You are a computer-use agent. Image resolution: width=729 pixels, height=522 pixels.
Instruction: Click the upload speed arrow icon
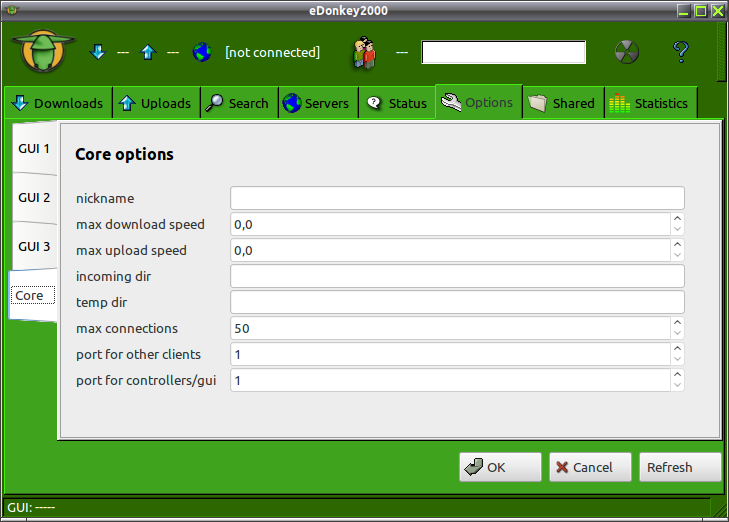coord(148,52)
